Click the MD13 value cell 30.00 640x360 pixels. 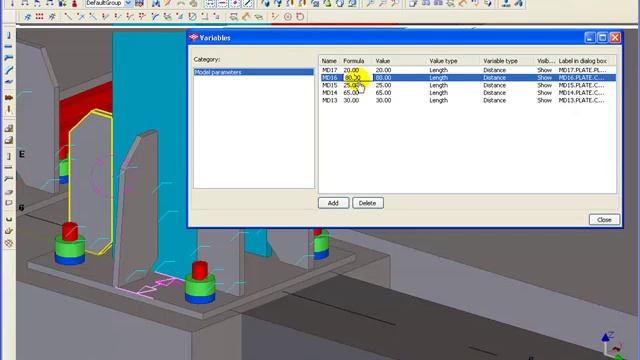[x=383, y=100]
